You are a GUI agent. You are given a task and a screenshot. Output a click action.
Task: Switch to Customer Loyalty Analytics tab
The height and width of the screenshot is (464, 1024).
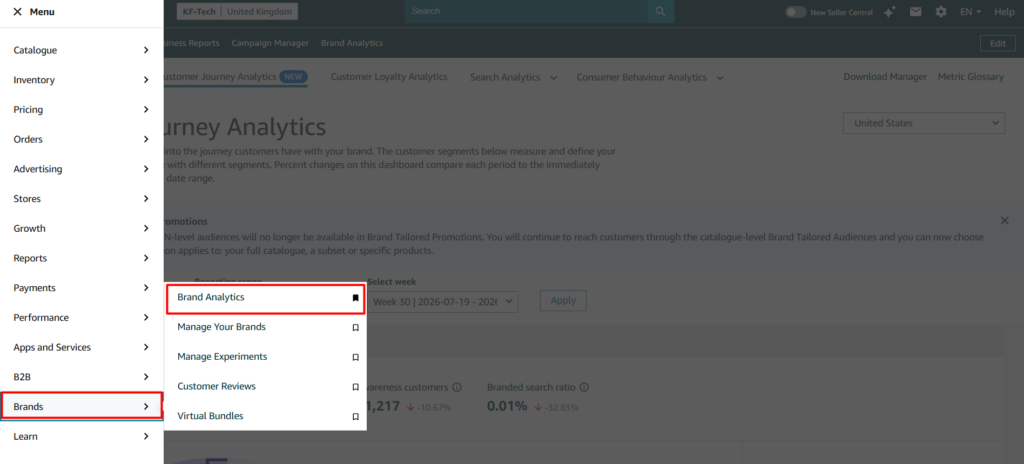(389, 77)
